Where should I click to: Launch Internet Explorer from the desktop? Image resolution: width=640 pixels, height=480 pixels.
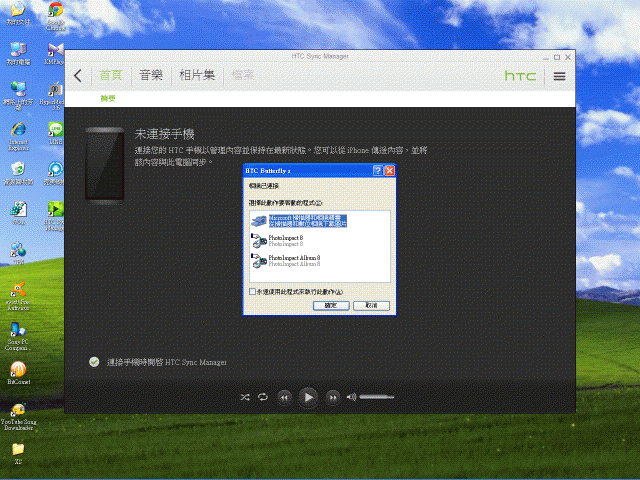pyautogui.click(x=18, y=136)
